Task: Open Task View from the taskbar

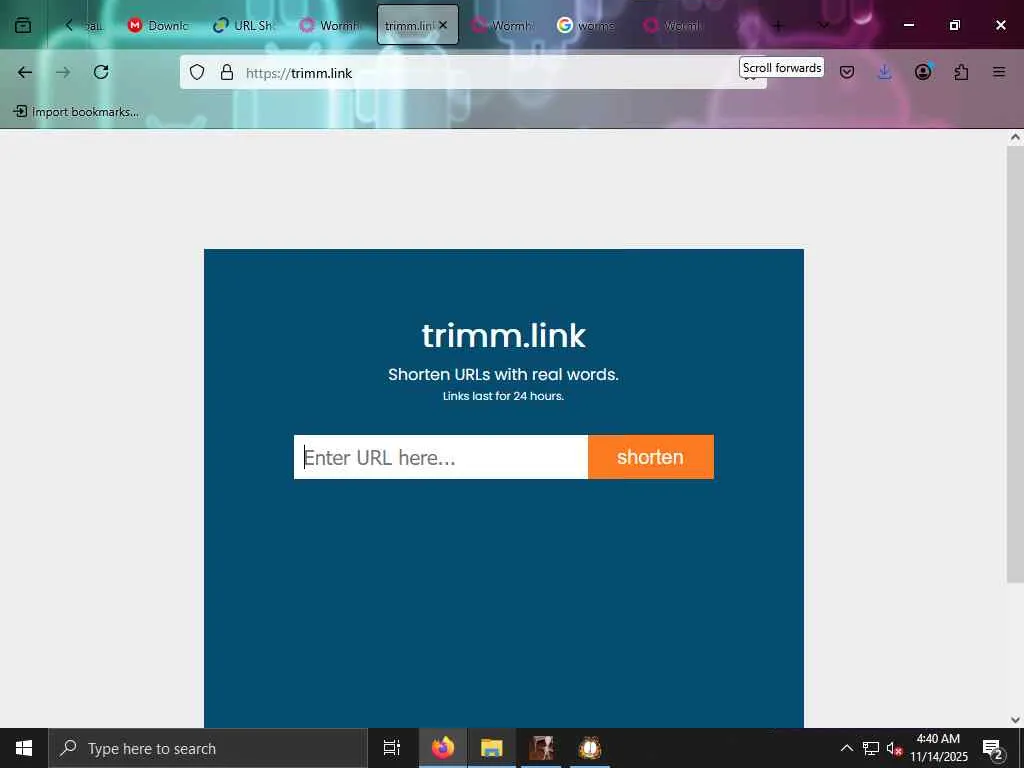Action: 392,748
